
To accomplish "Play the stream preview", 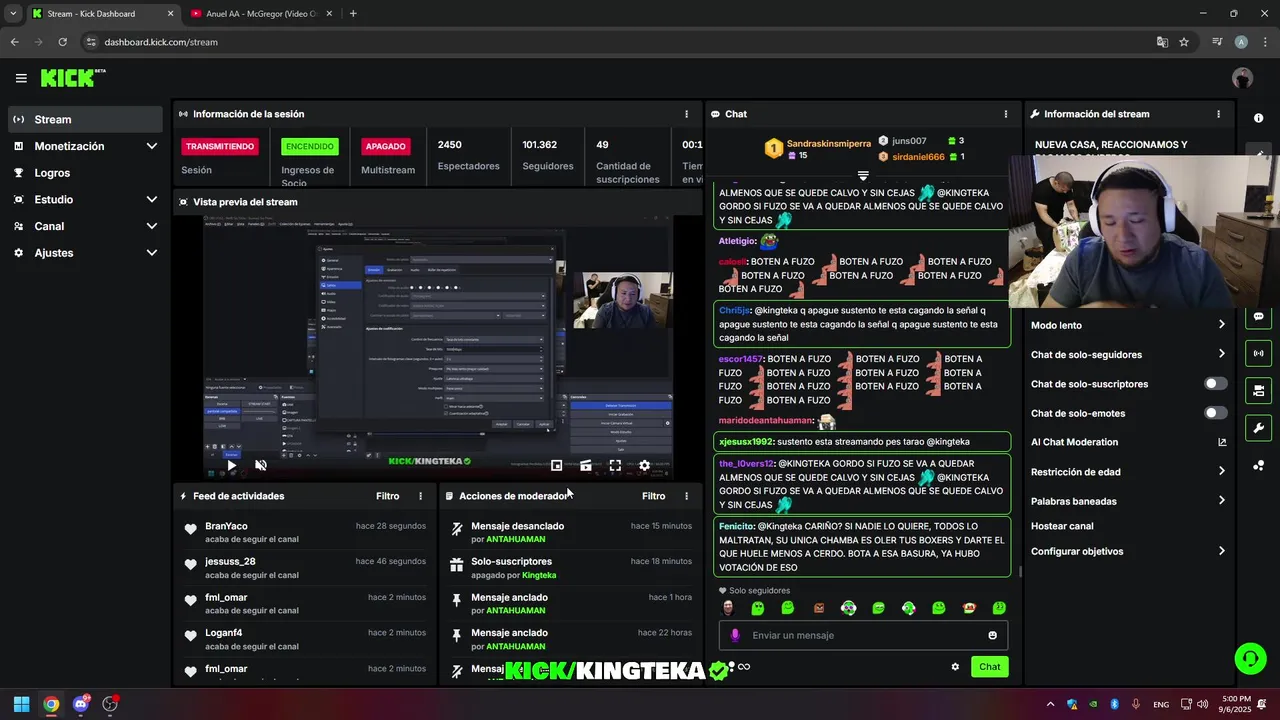I will [x=231, y=465].
